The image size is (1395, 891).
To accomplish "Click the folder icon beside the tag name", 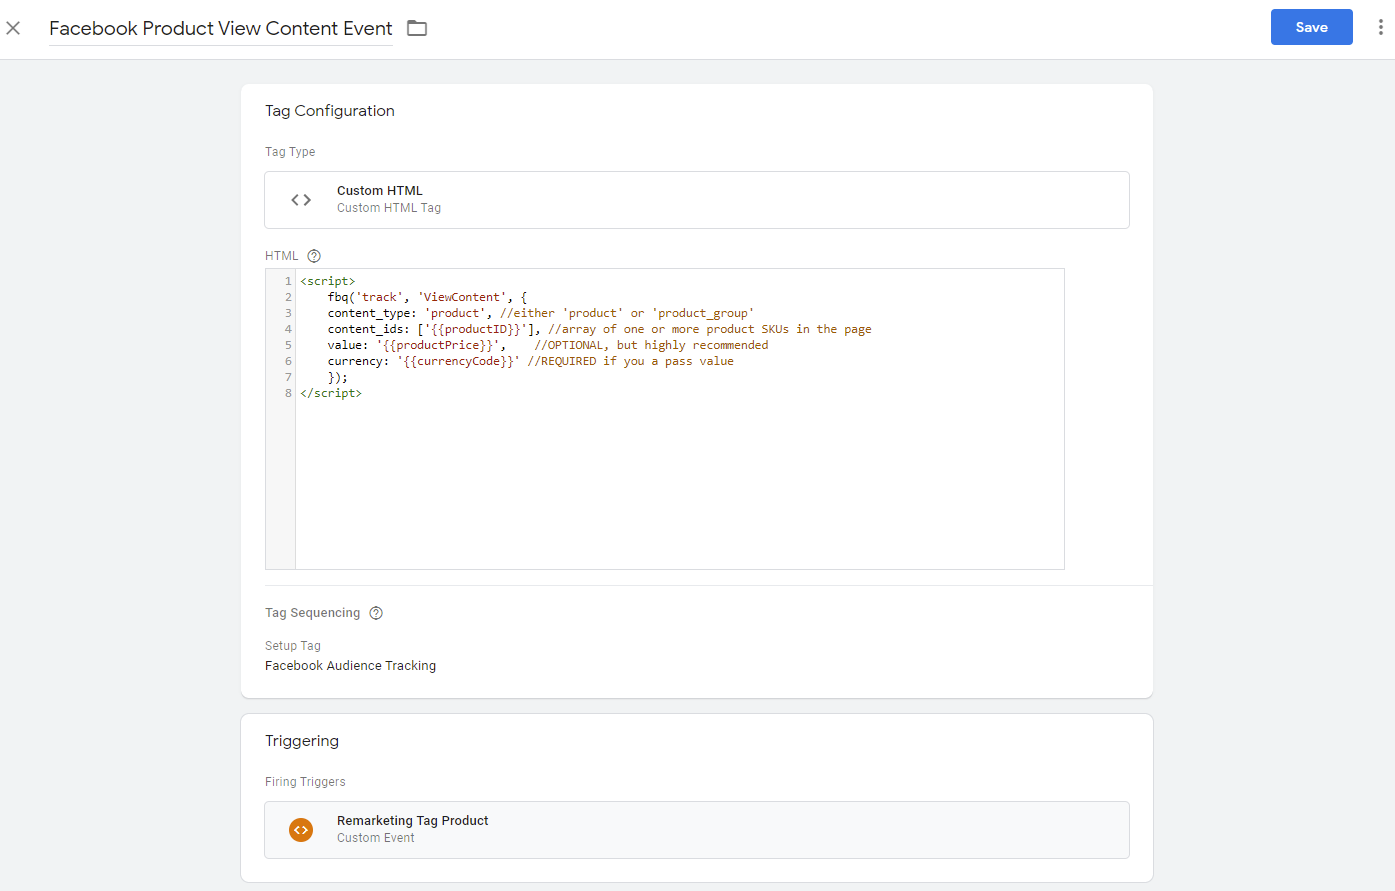I will coord(417,28).
